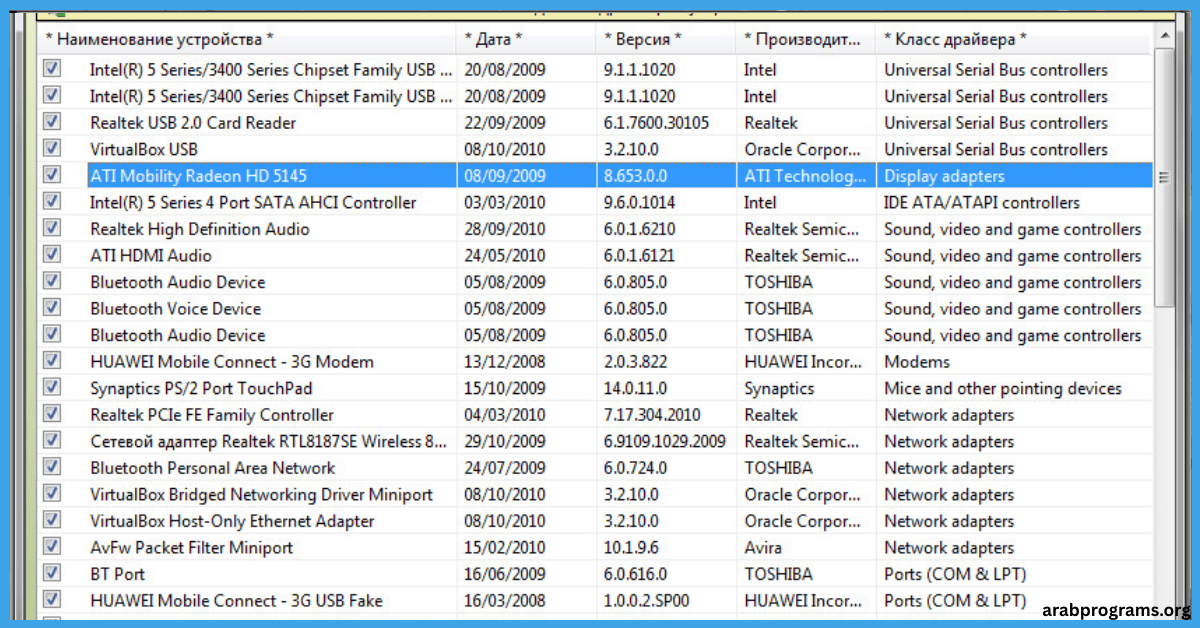Click version 14.0.11.0 cell
This screenshot has height=628, width=1200.
click(636, 388)
